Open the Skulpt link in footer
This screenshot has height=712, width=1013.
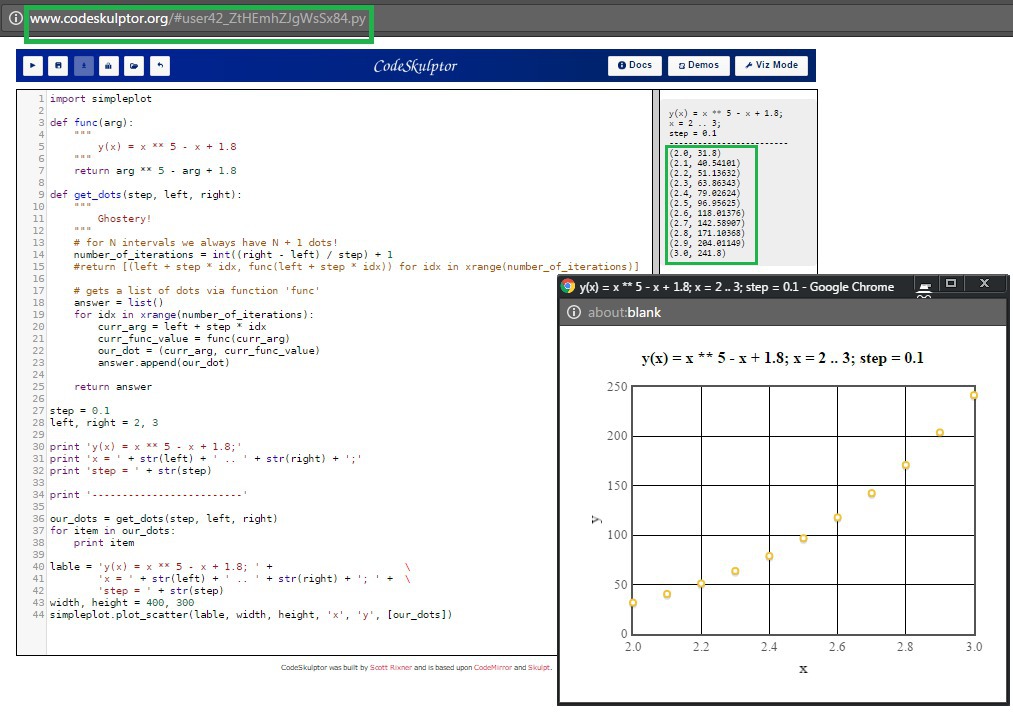click(539, 667)
